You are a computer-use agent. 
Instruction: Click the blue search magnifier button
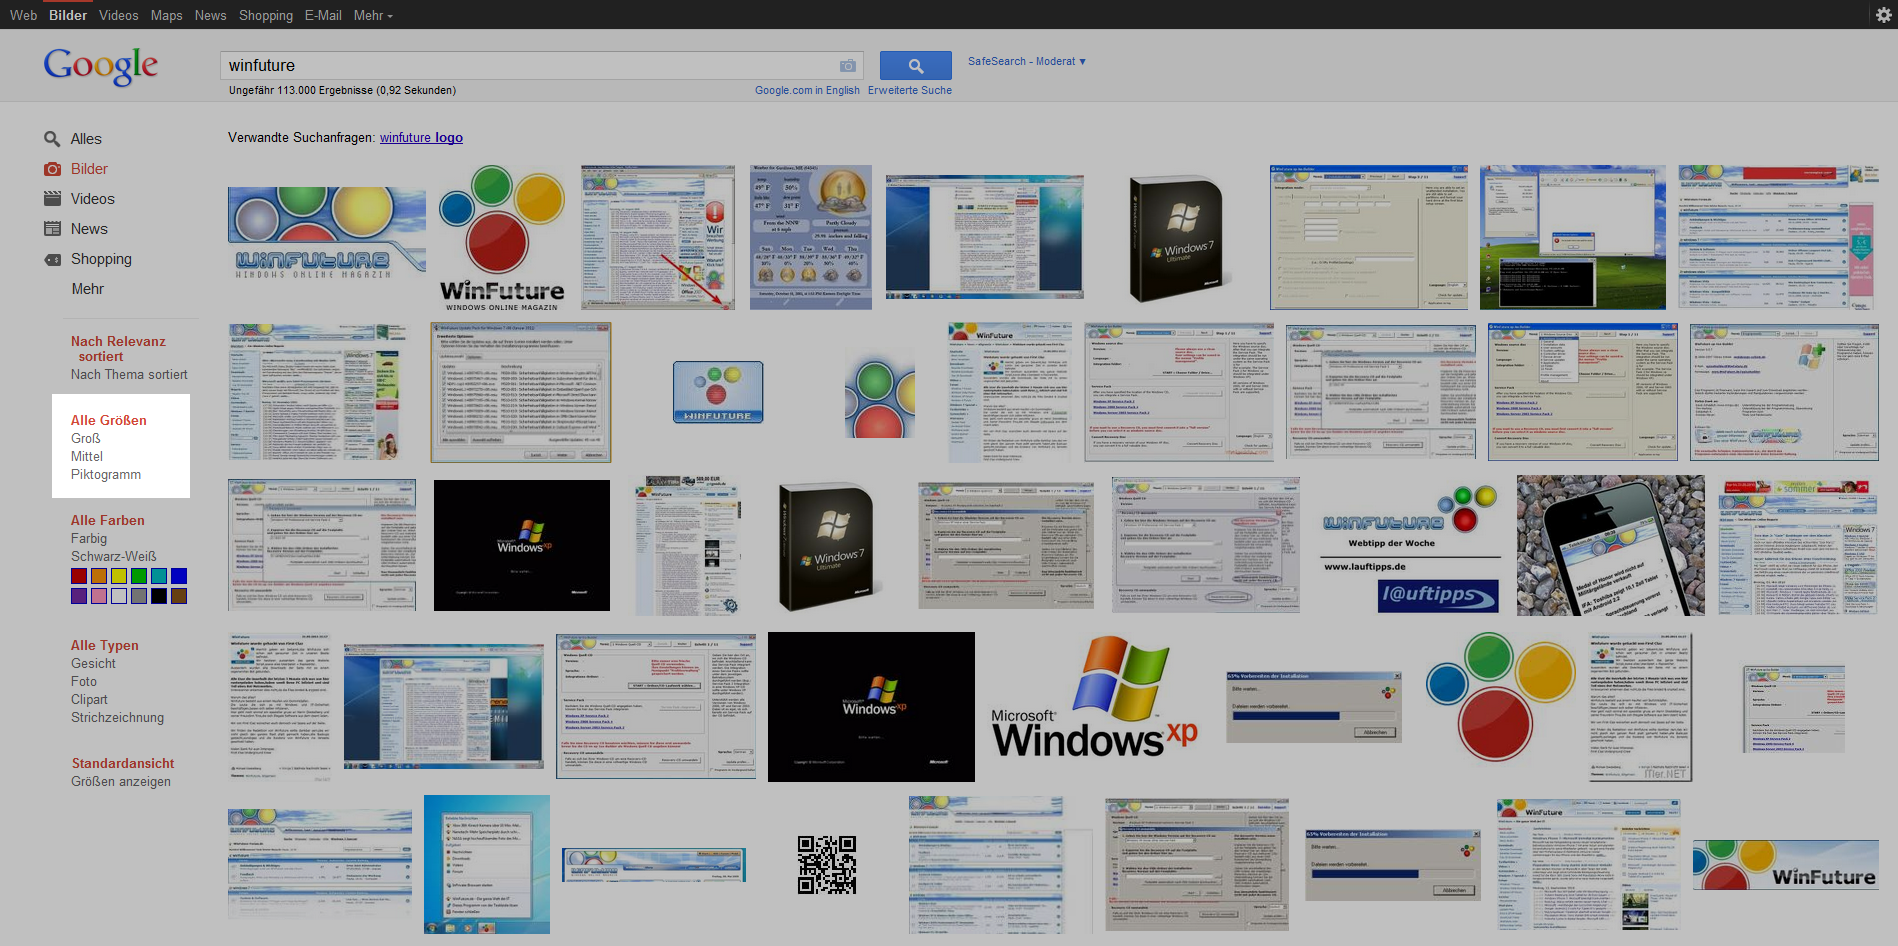click(x=915, y=66)
